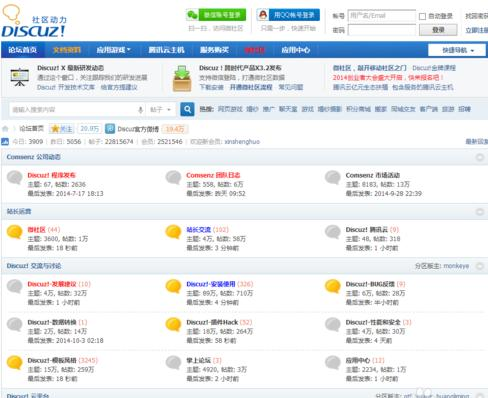Viewport: 488px width, 398px height.
Task: Click the green download box icon
Action: pyautogui.click(x=182, y=79)
